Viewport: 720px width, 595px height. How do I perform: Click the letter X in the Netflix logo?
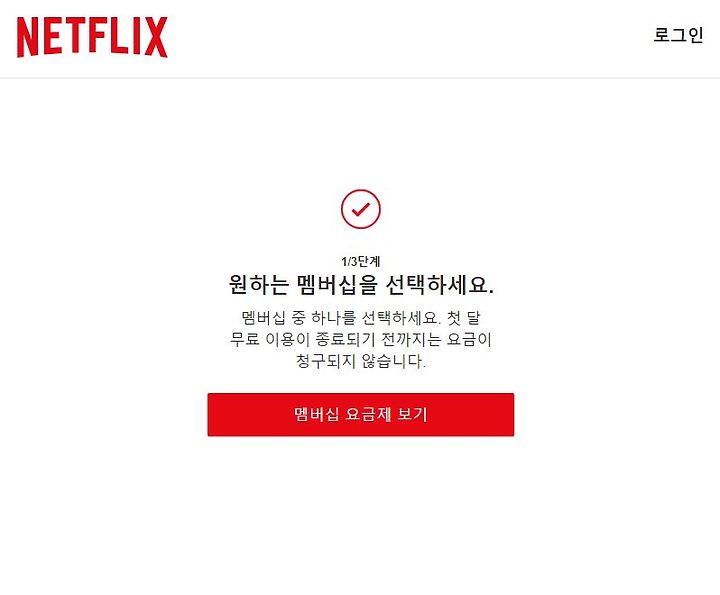click(156, 37)
